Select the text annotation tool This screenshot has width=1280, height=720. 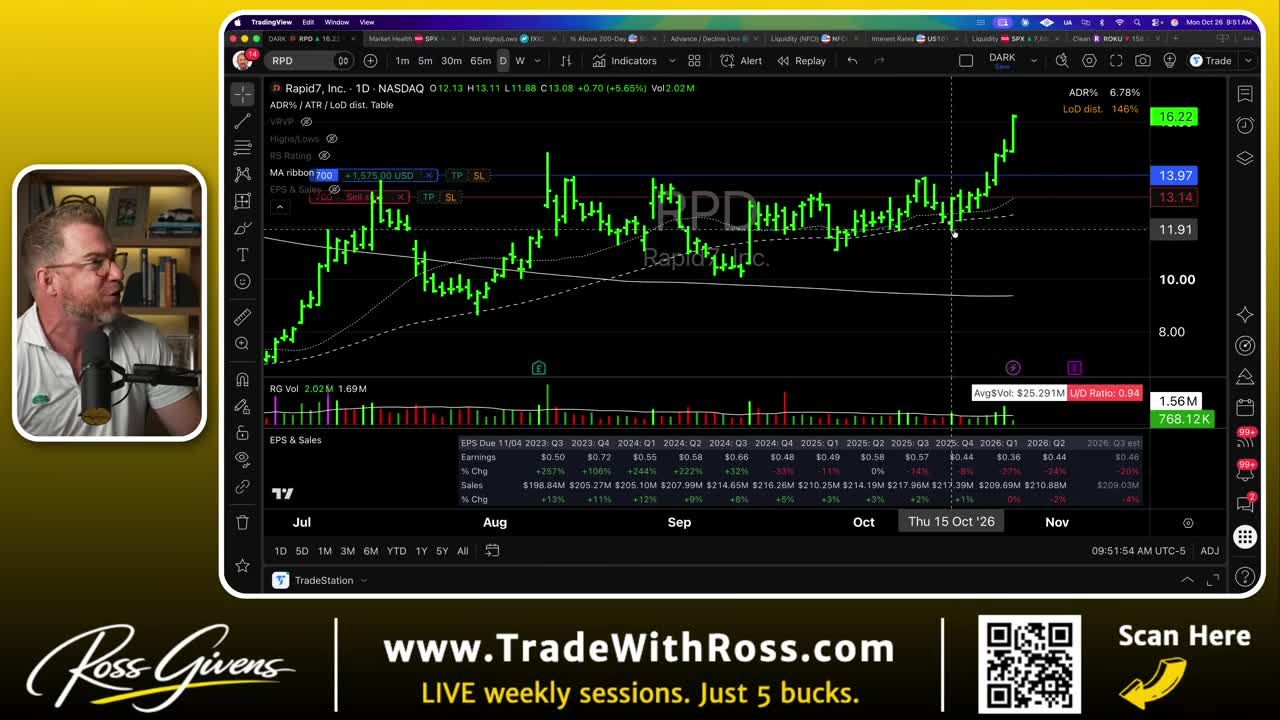pyautogui.click(x=242, y=255)
